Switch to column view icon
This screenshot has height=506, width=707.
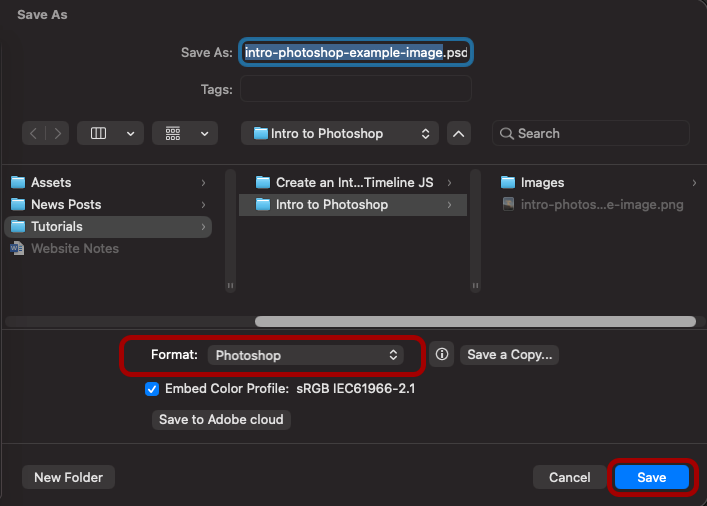[x=99, y=133]
